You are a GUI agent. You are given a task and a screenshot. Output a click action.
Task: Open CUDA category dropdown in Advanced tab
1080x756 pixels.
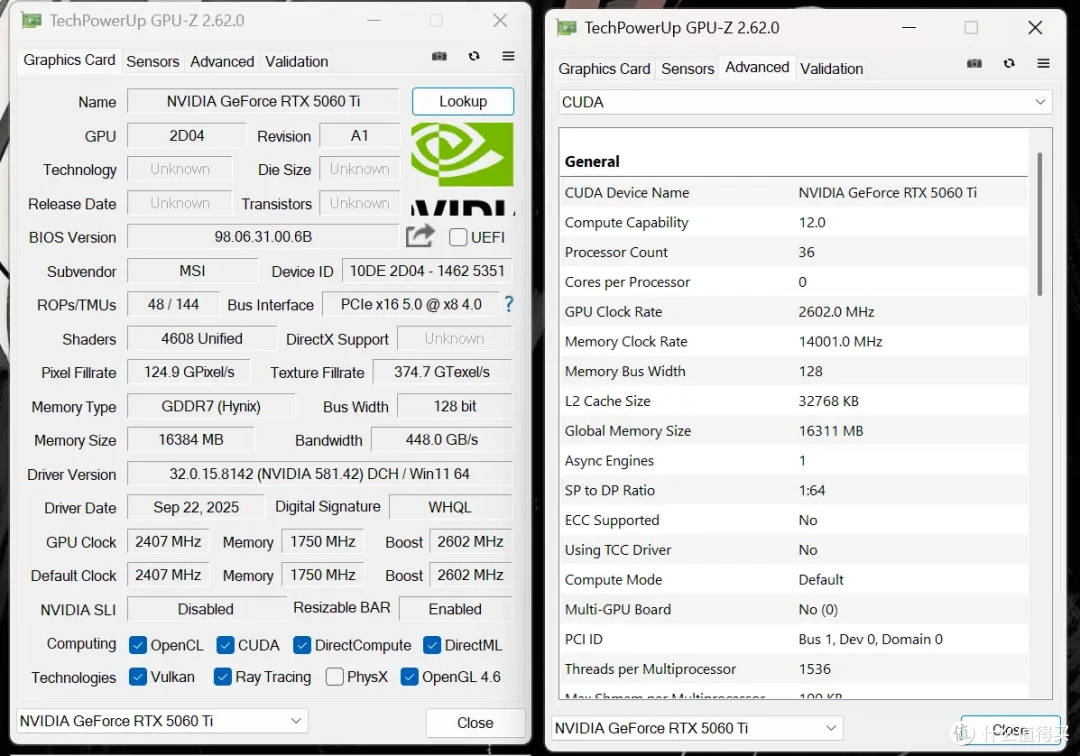[x=805, y=102]
